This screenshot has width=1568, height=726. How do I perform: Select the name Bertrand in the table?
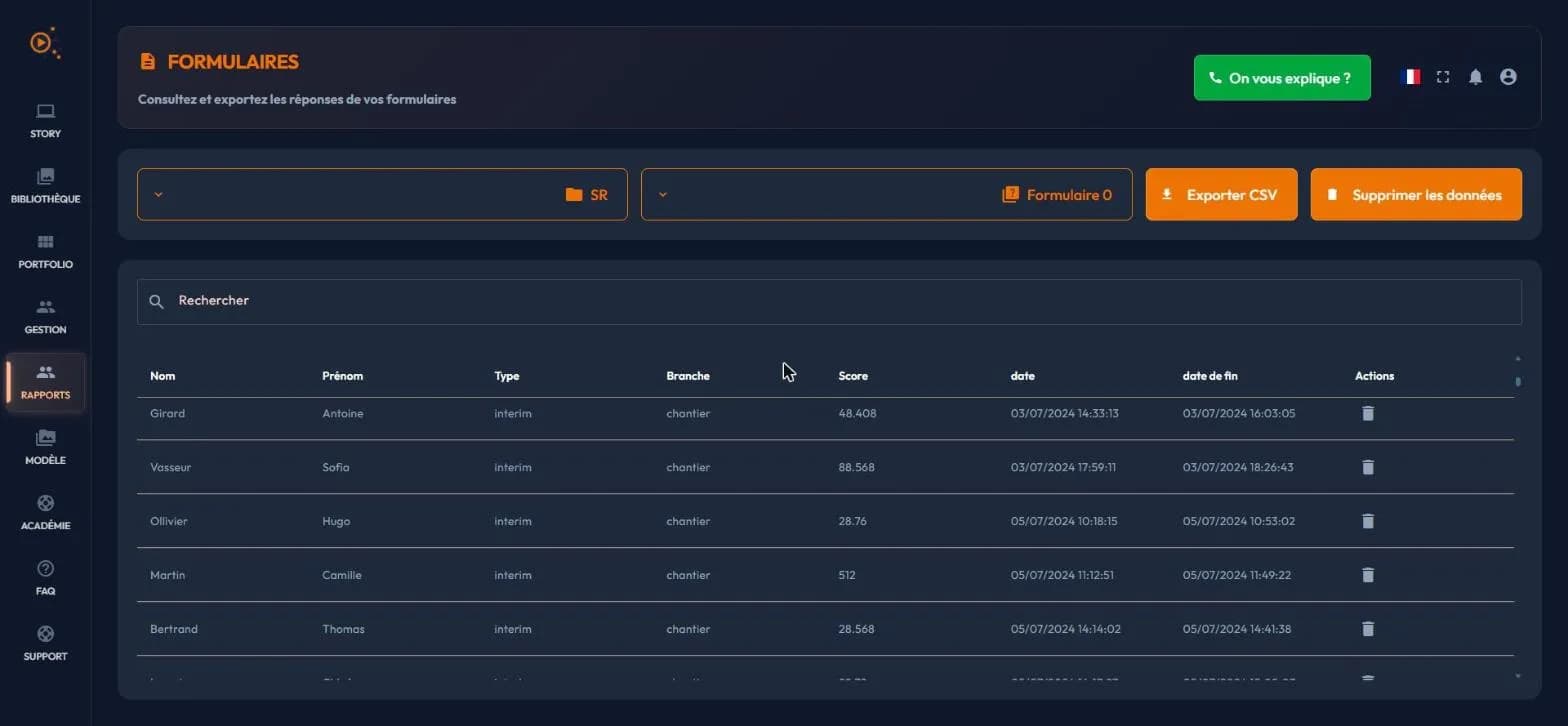(174, 629)
